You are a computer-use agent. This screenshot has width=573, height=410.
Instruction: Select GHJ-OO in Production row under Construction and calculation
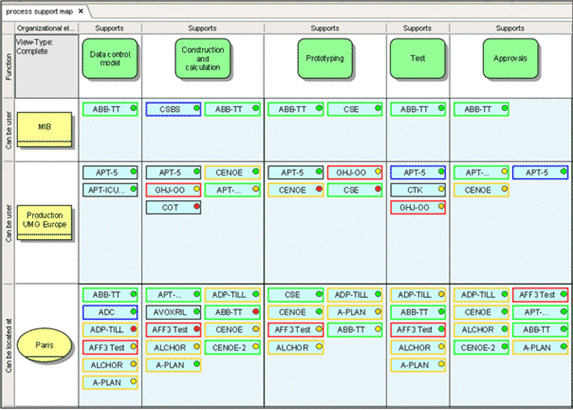click(x=174, y=190)
